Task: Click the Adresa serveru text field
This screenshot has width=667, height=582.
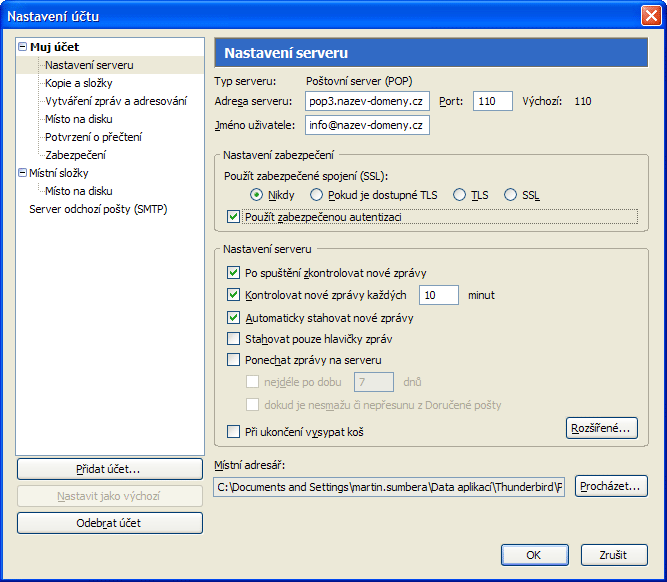Action: pyautogui.click(x=366, y=101)
